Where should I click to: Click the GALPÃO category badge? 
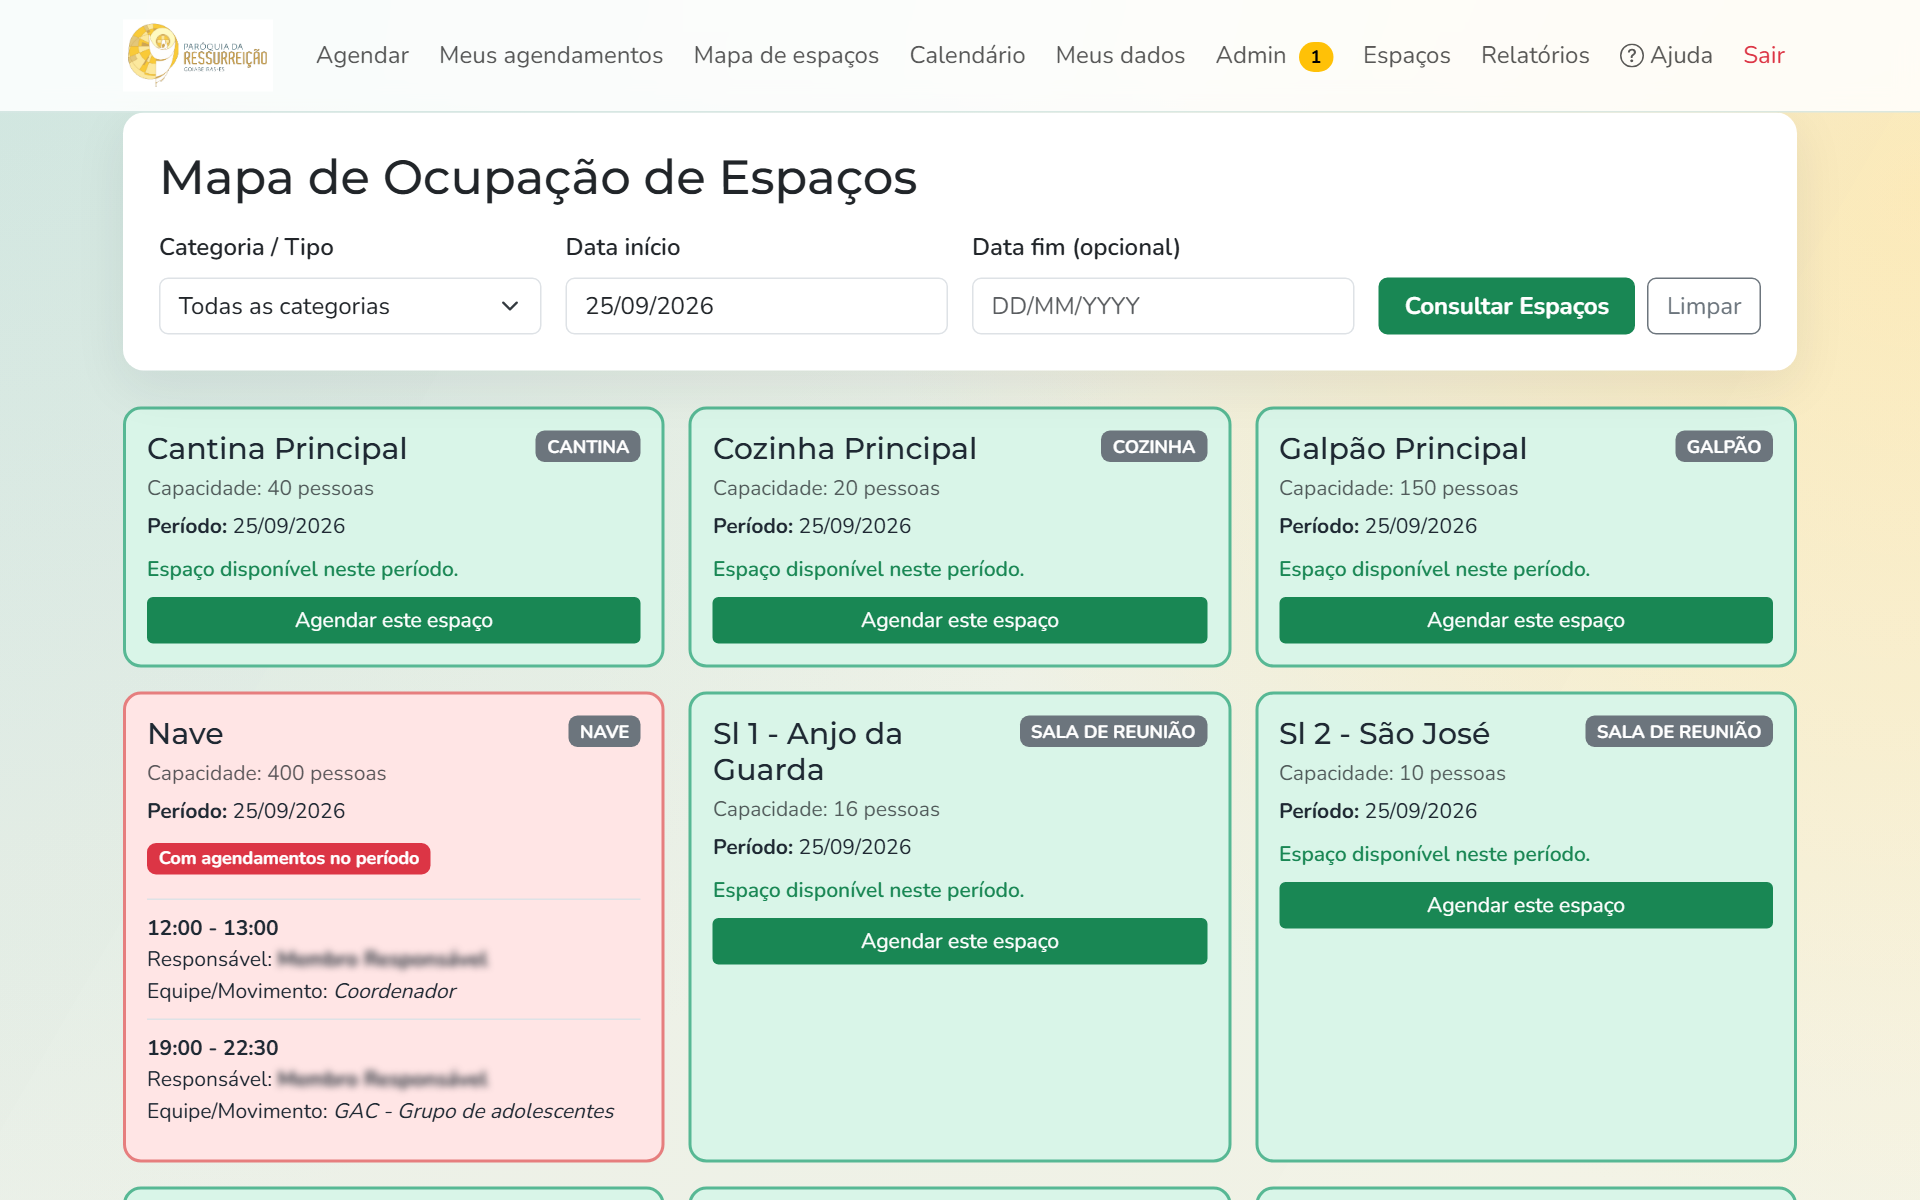click(1724, 447)
